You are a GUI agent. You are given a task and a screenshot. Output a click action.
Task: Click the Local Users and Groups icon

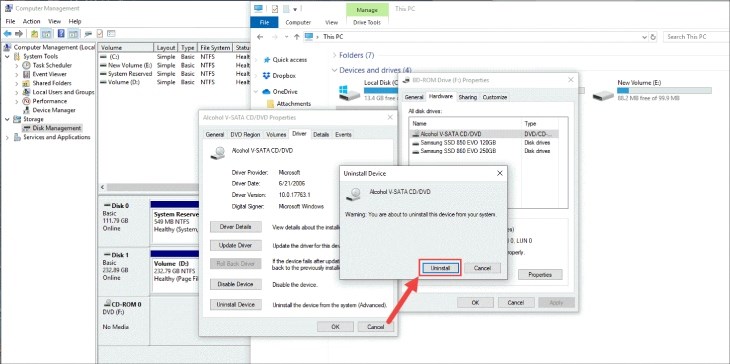click(27, 92)
